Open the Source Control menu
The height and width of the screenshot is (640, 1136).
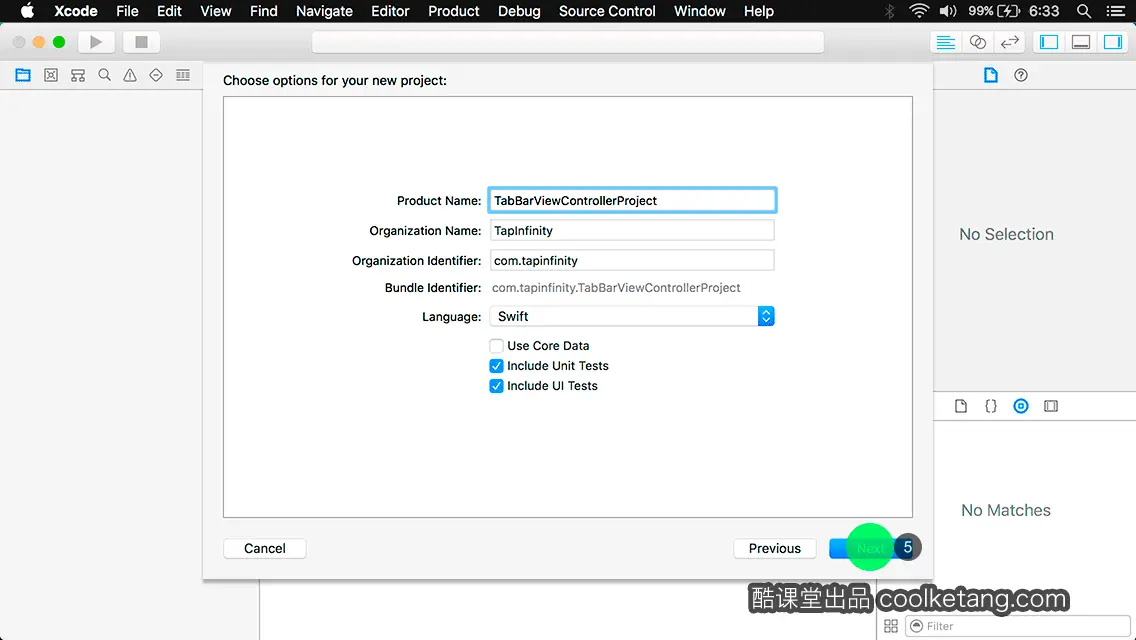[x=607, y=11]
